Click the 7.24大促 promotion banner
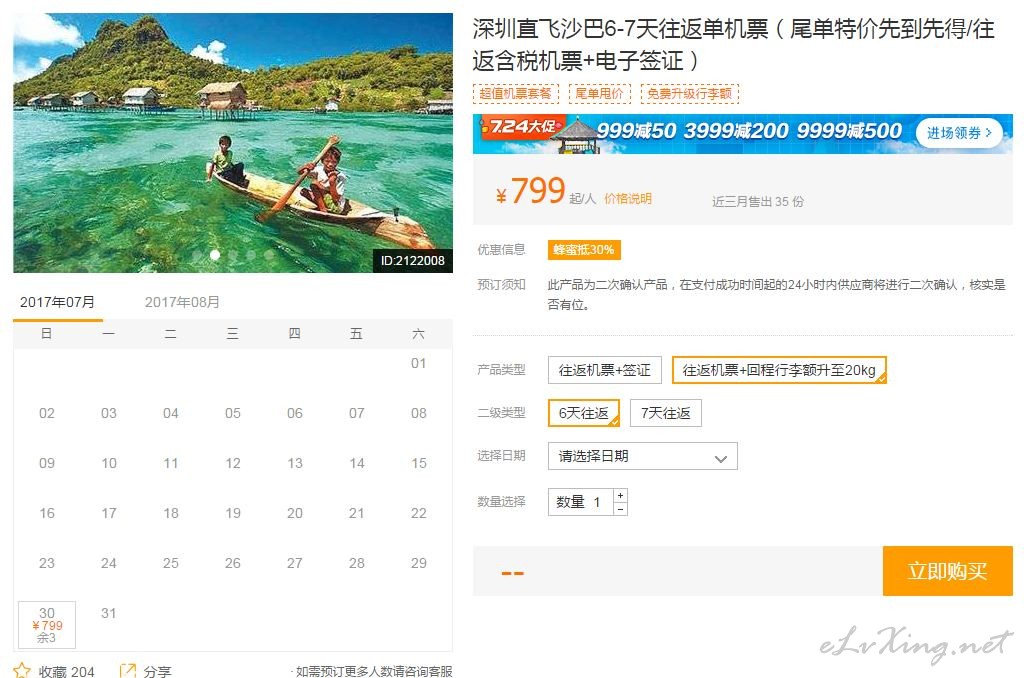The height and width of the screenshot is (678, 1024). (x=743, y=134)
